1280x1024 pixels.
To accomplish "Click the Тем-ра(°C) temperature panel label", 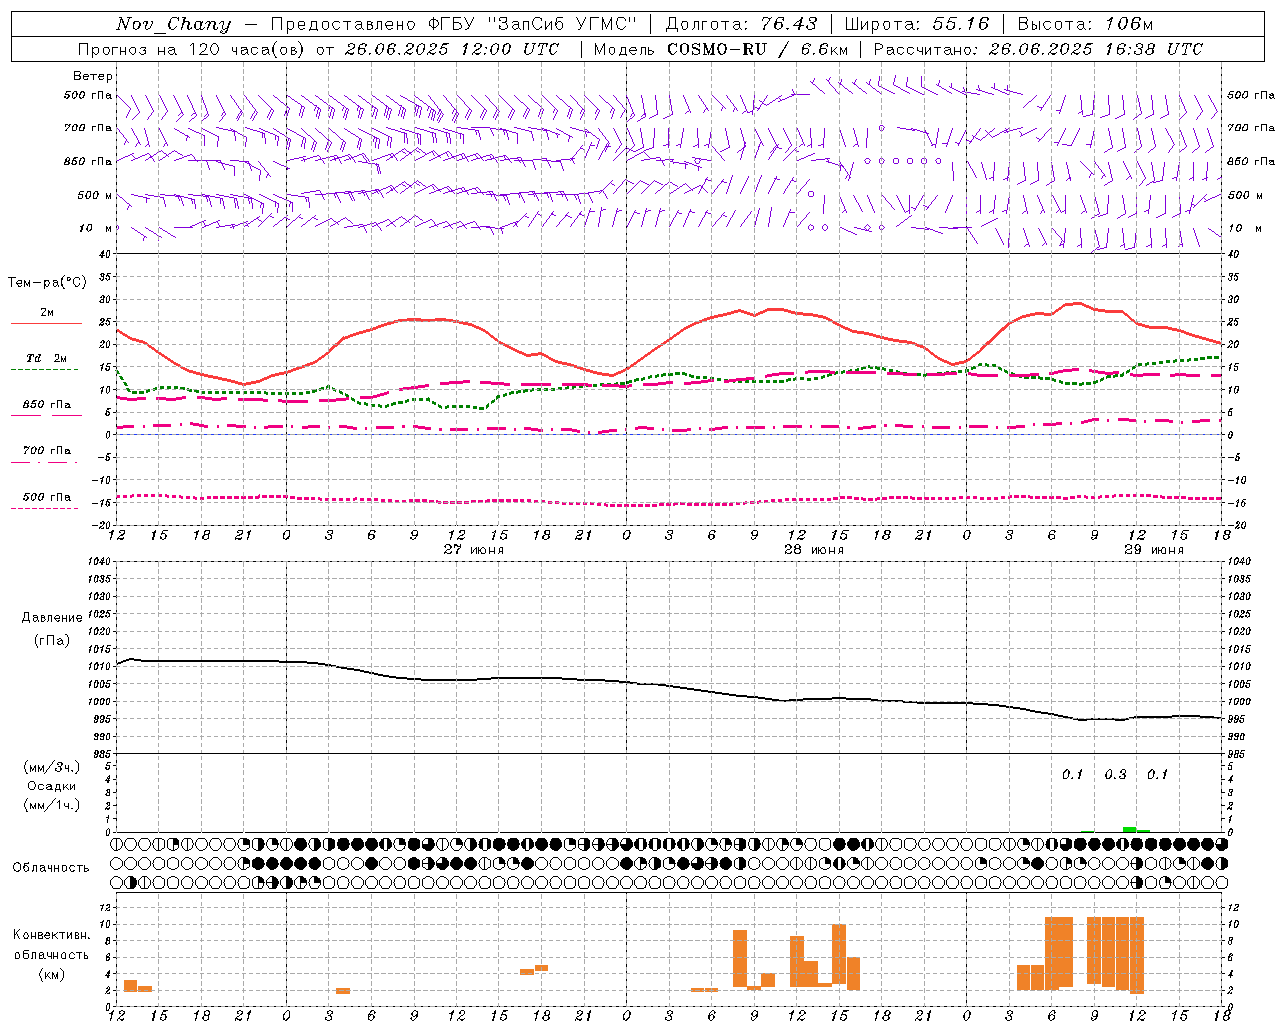I will point(47,283).
